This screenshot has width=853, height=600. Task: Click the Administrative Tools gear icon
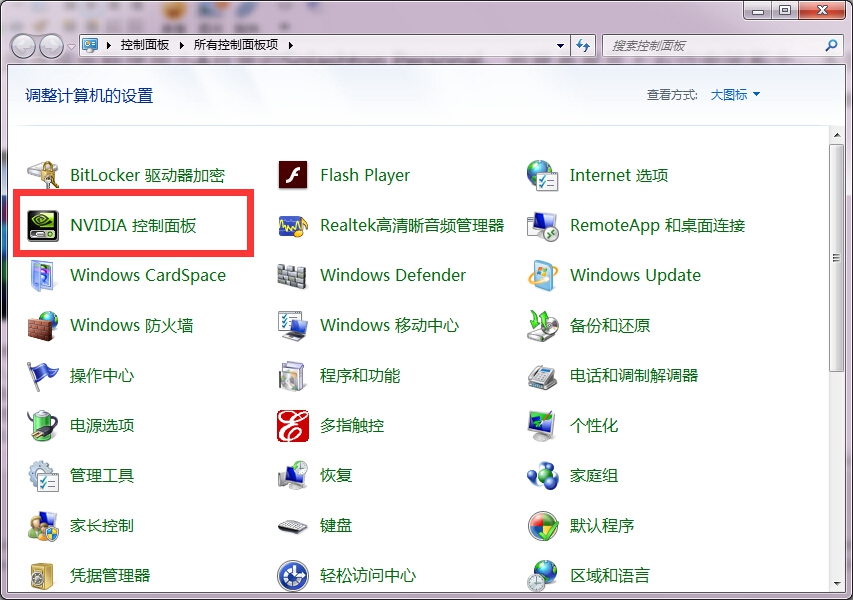(43, 475)
